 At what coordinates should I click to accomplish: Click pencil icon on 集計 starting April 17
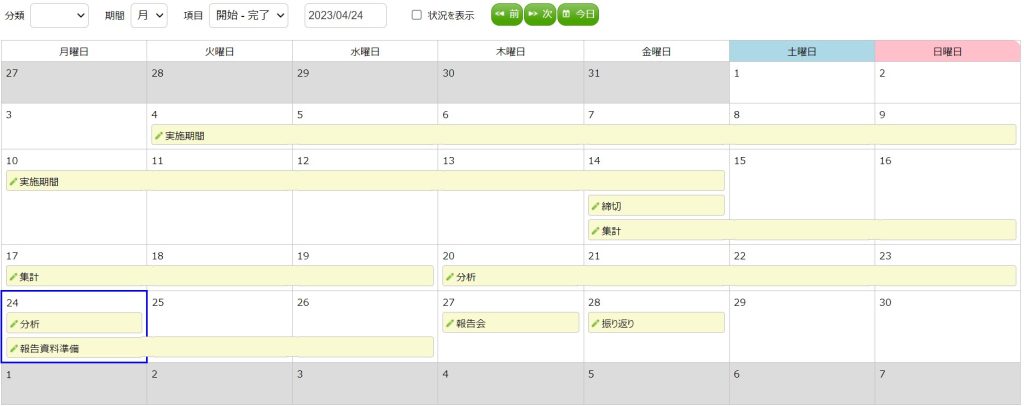[13, 277]
